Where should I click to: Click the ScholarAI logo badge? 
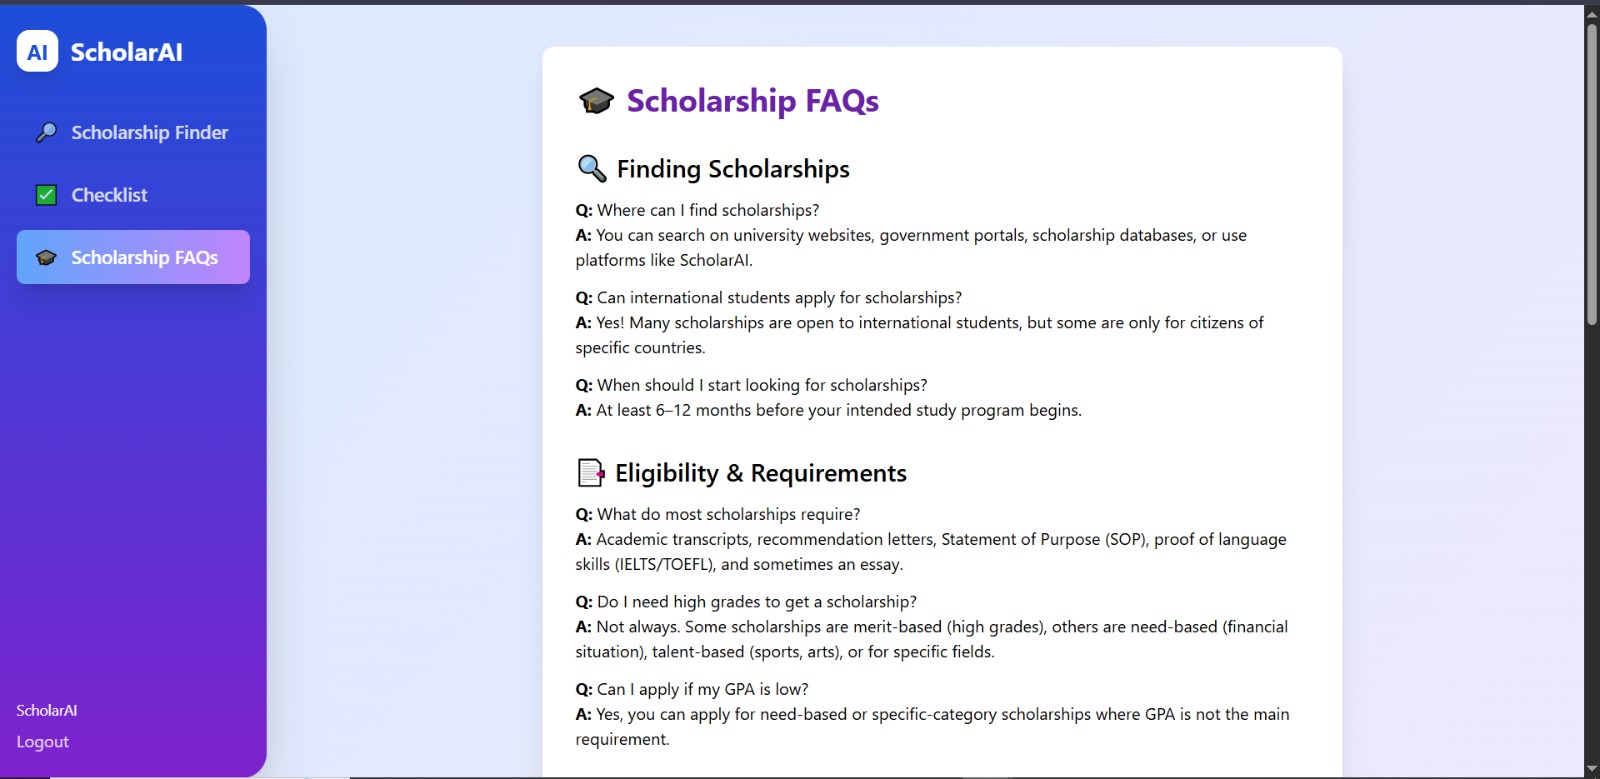tap(37, 52)
